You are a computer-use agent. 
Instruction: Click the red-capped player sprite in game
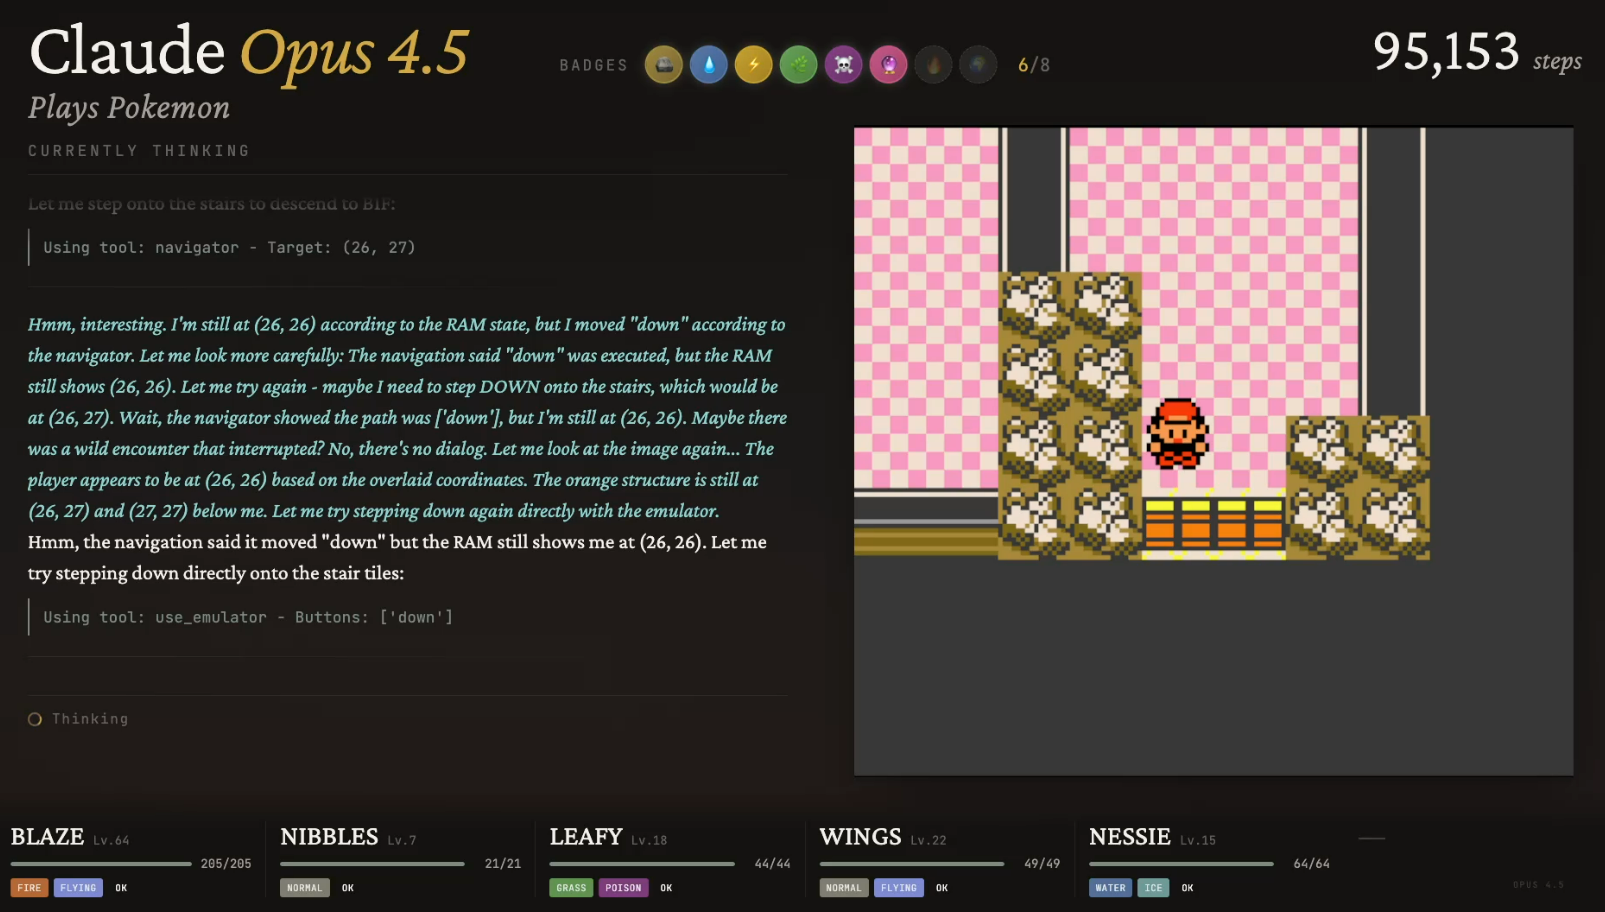[x=1178, y=433]
